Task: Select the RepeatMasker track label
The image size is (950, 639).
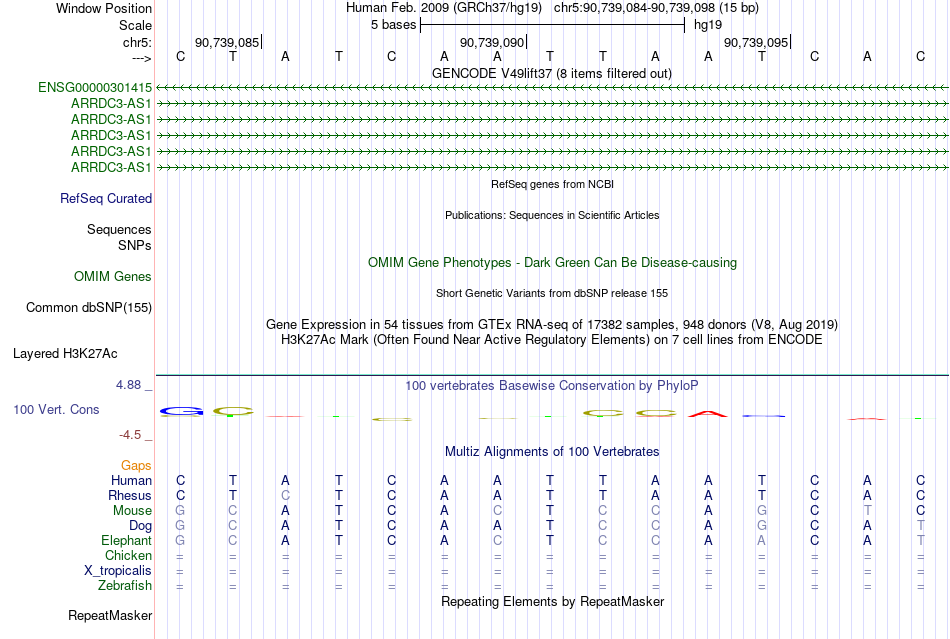Action: click(x=110, y=615)
